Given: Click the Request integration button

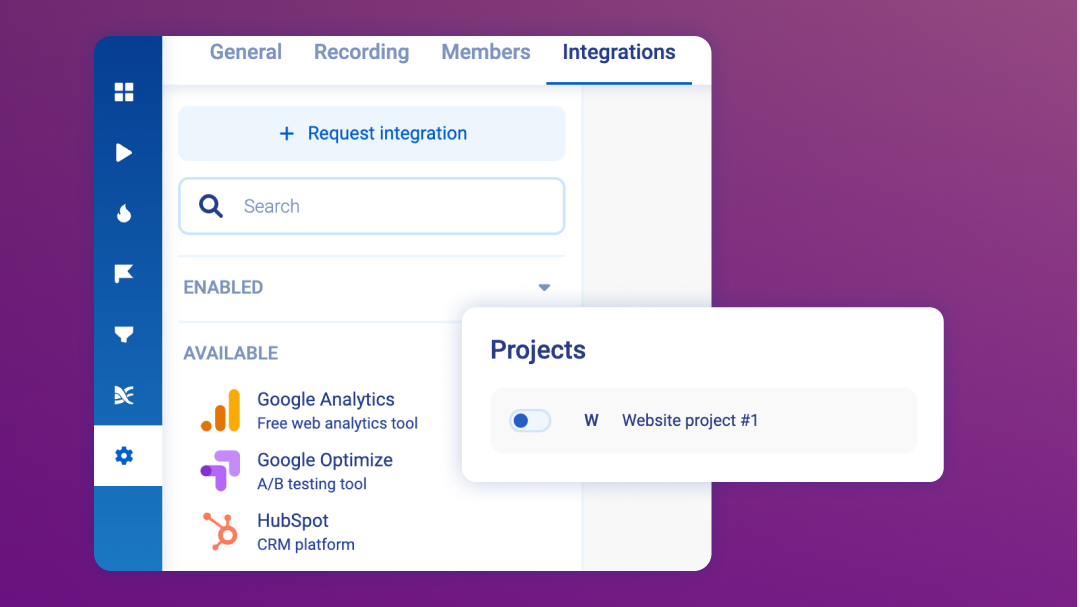Looking at the screenshot, I should pyautogui.click(x=372, y=132).
